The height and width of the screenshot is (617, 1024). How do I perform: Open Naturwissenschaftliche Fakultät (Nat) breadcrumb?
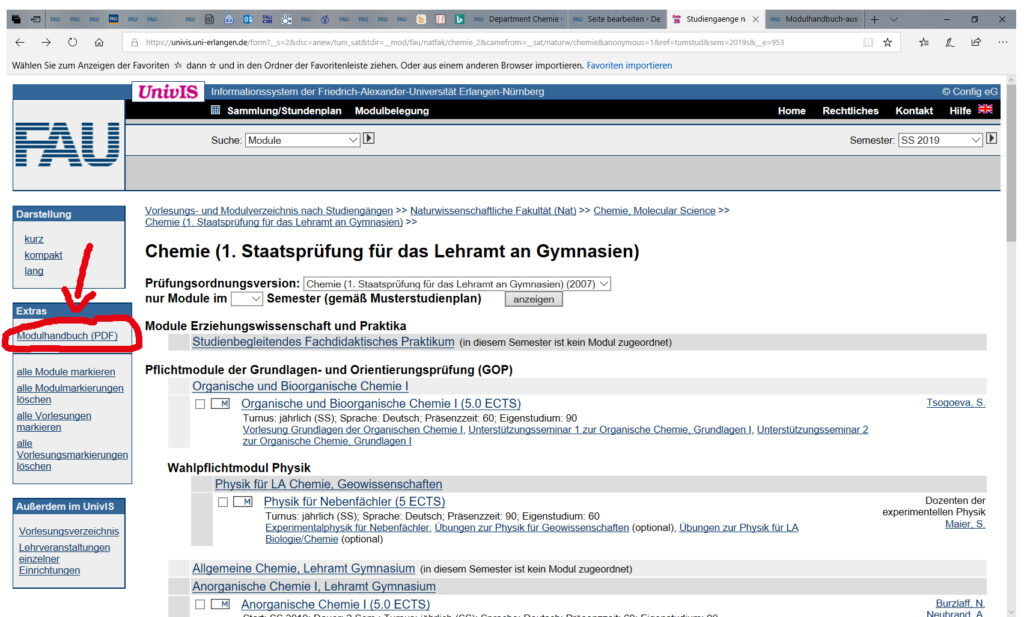pyautogui.click(x=493, y=210)
